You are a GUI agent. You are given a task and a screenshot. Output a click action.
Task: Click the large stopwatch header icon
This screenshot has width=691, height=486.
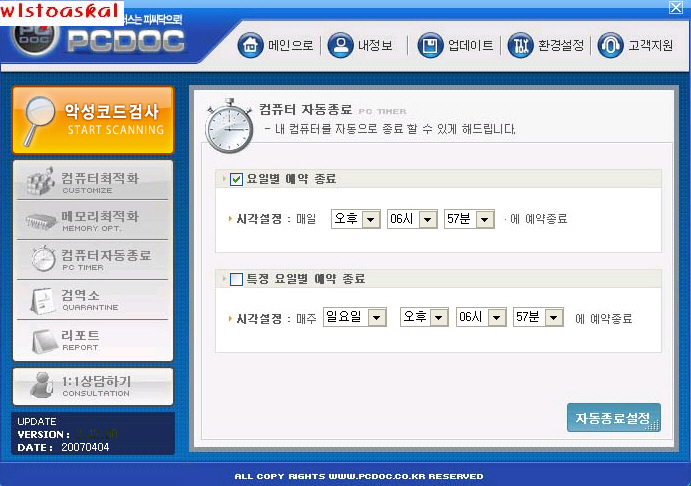pos(229,126)
